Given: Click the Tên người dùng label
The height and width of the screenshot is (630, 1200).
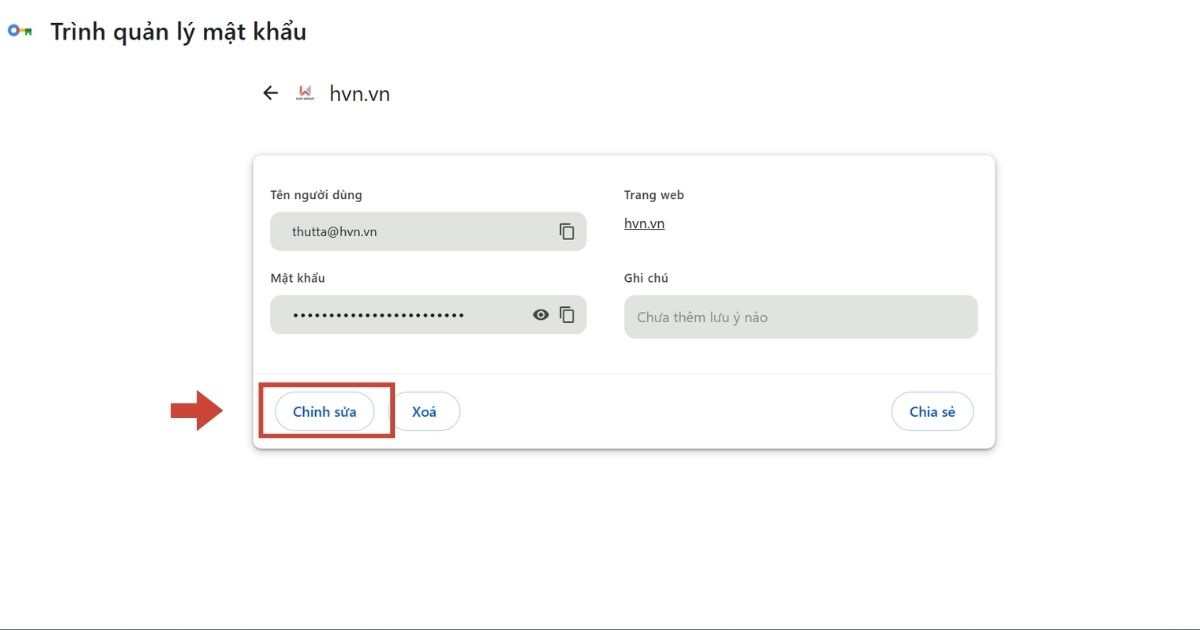Looking at the screenshot, I should tap(316, 195).
